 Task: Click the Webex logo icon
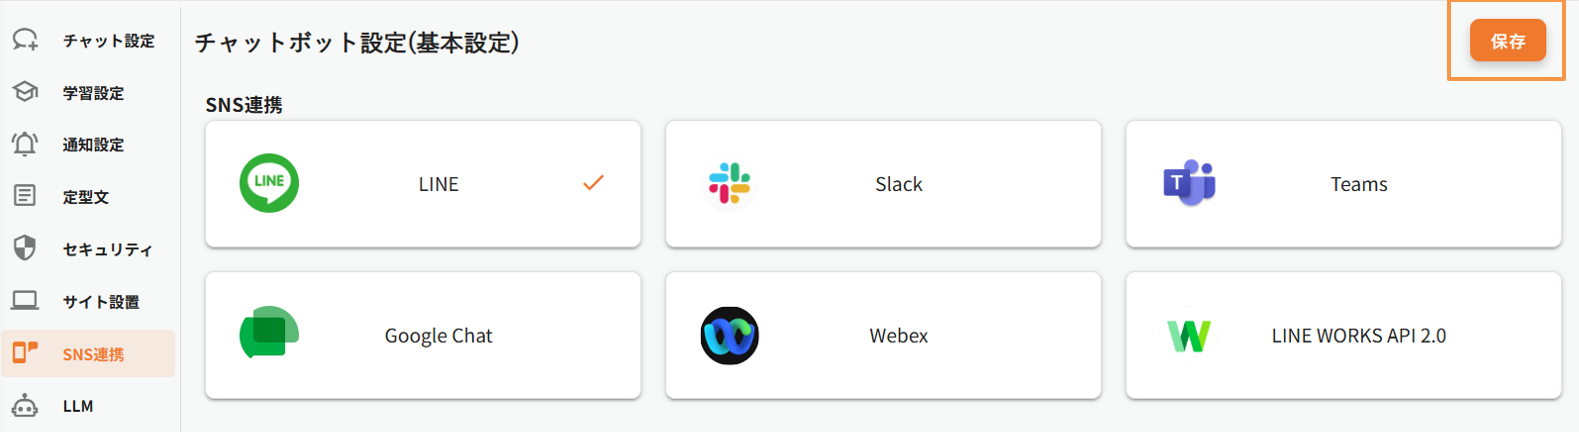730,336
